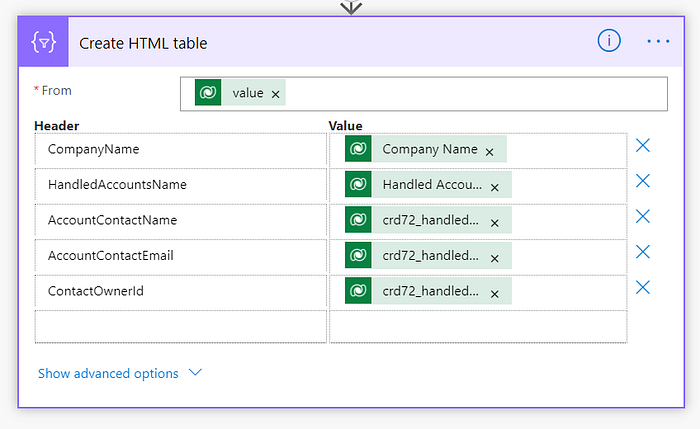Edit the HandledAccountsName header field
Screen dimensions: 700x429
[181, 185]
